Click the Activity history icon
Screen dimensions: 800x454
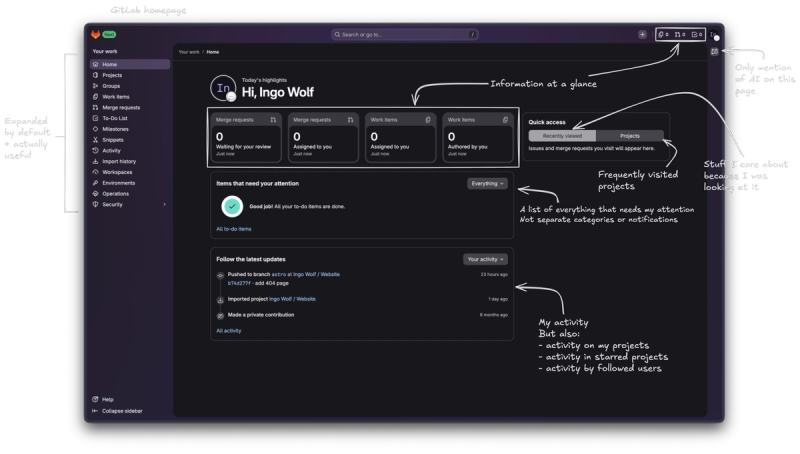click(x=95, y=150)
